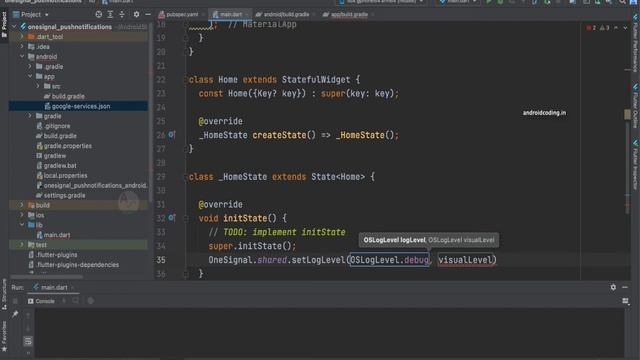Expand the .gradle folder under android
Viewport: 640px width, 360px height.
30,67
